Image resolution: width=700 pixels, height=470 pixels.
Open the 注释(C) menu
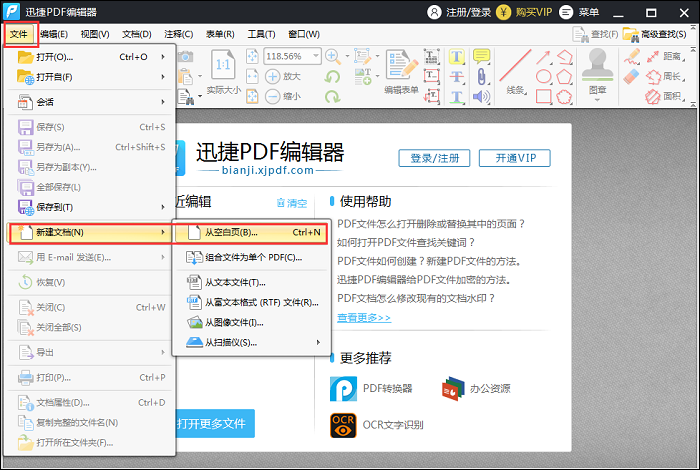tap(179, 34)
